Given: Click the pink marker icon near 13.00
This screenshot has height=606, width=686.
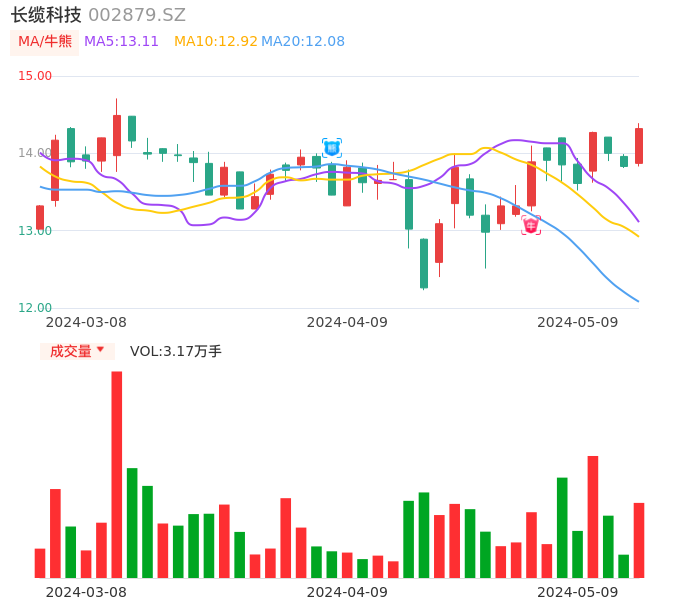Looking at the screenshot, I should click(531, 225).
